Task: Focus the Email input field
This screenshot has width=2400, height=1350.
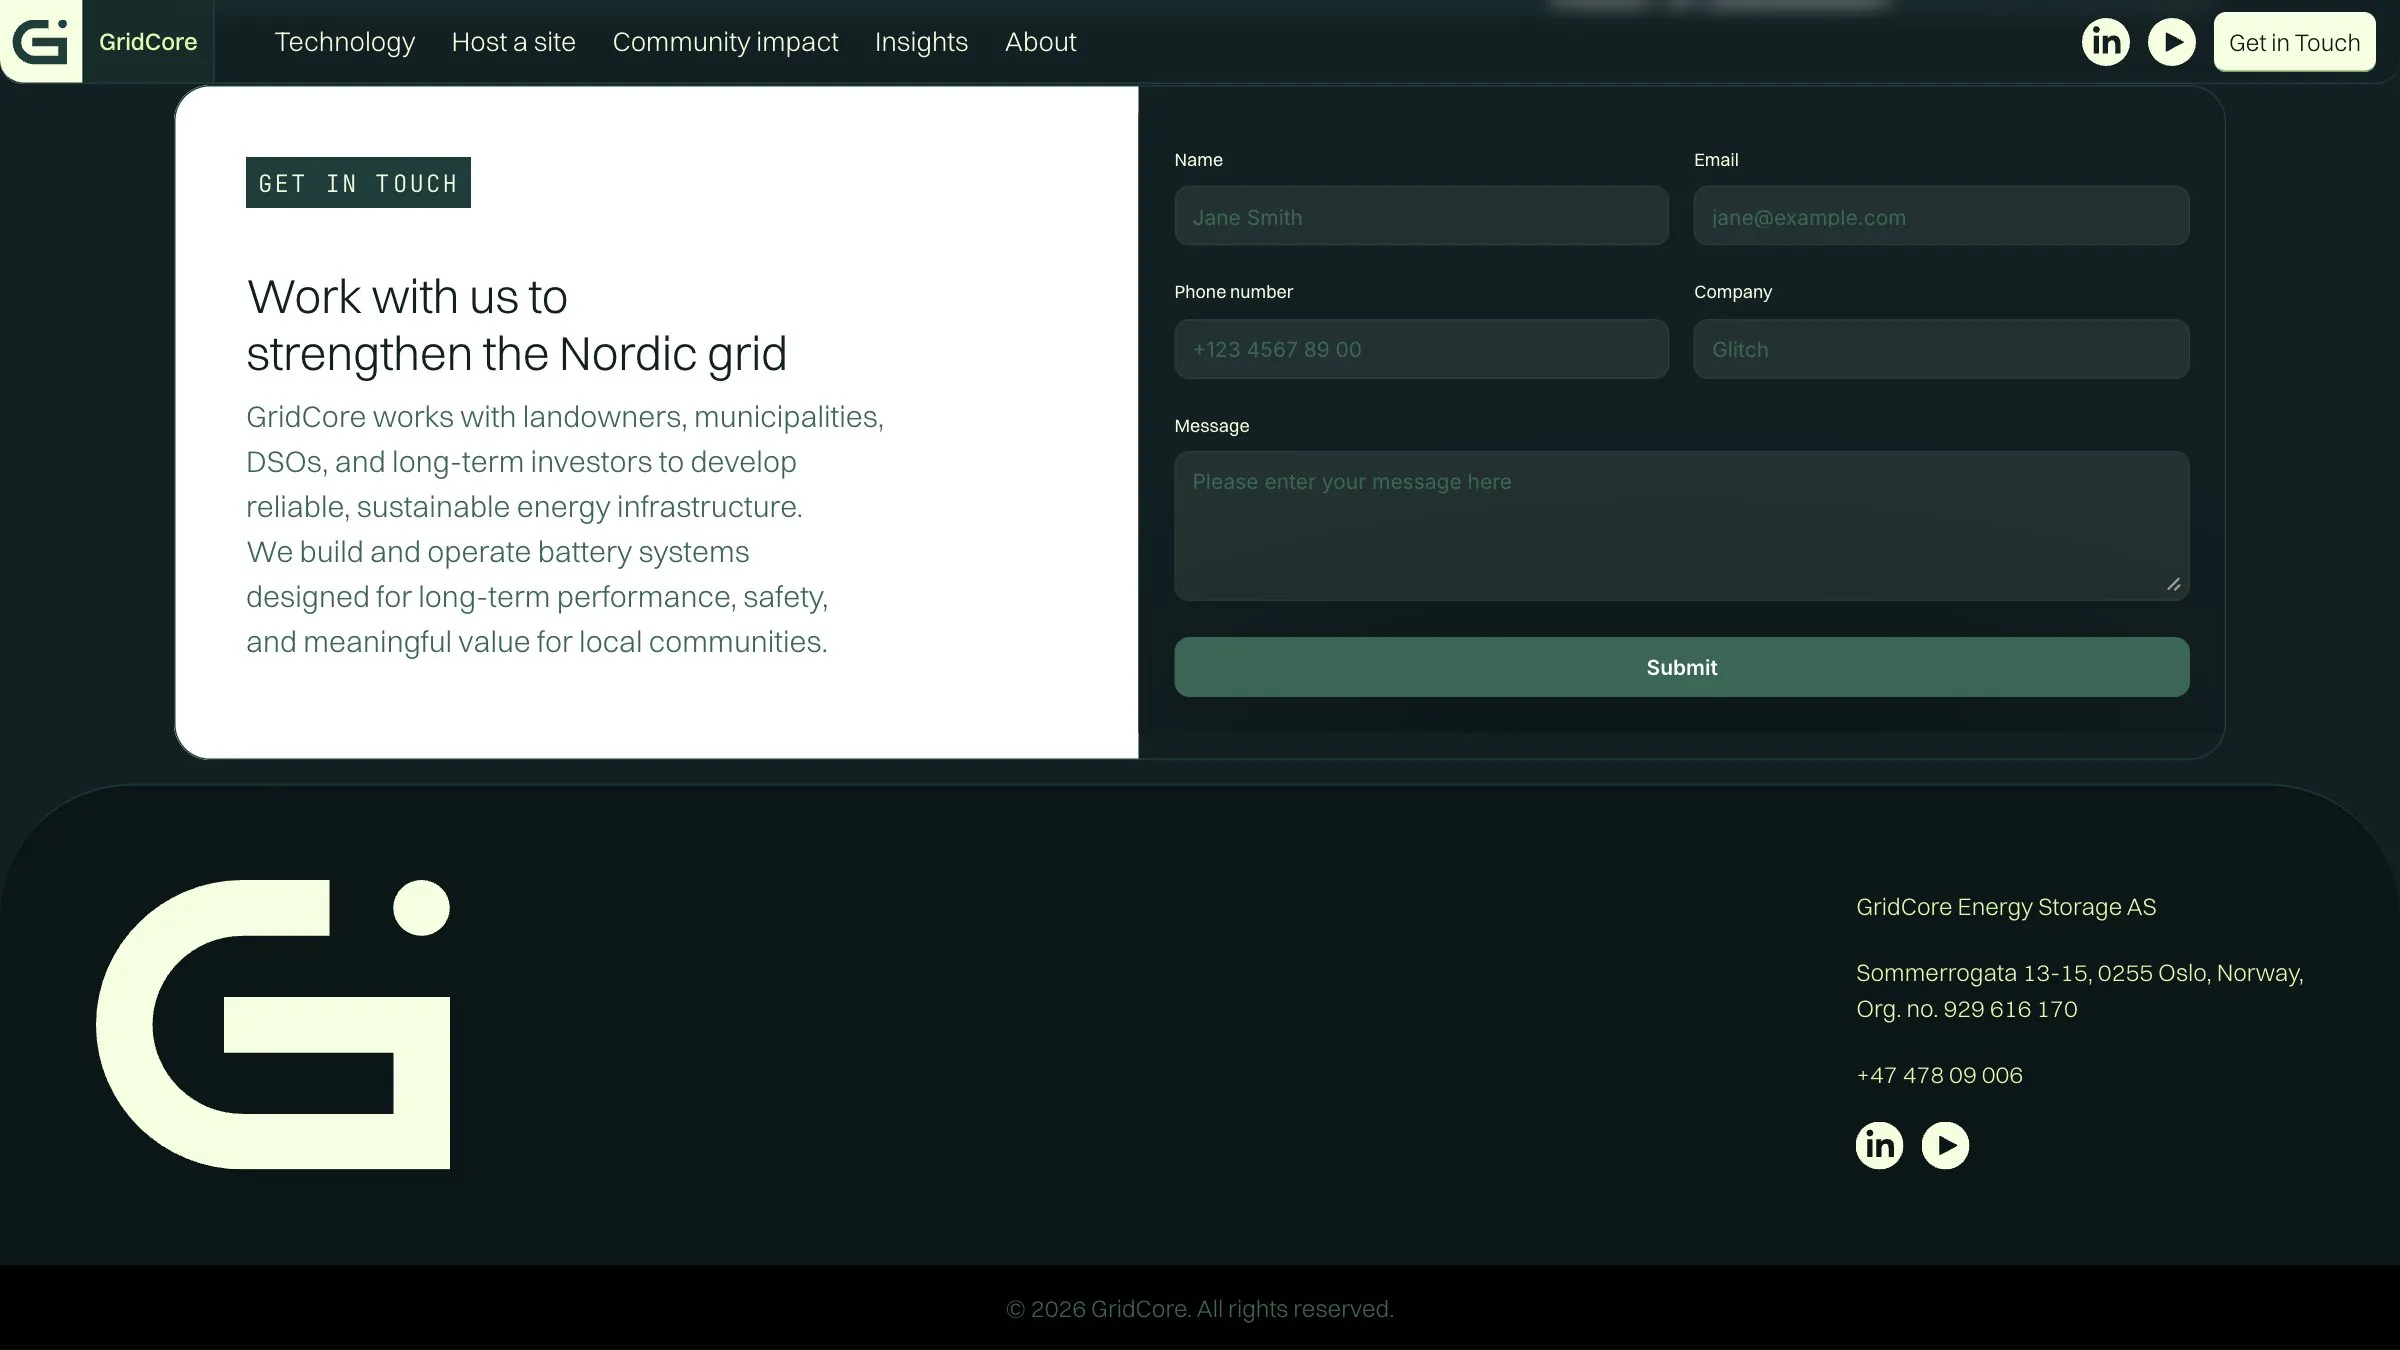Action: click(1941, 216)
